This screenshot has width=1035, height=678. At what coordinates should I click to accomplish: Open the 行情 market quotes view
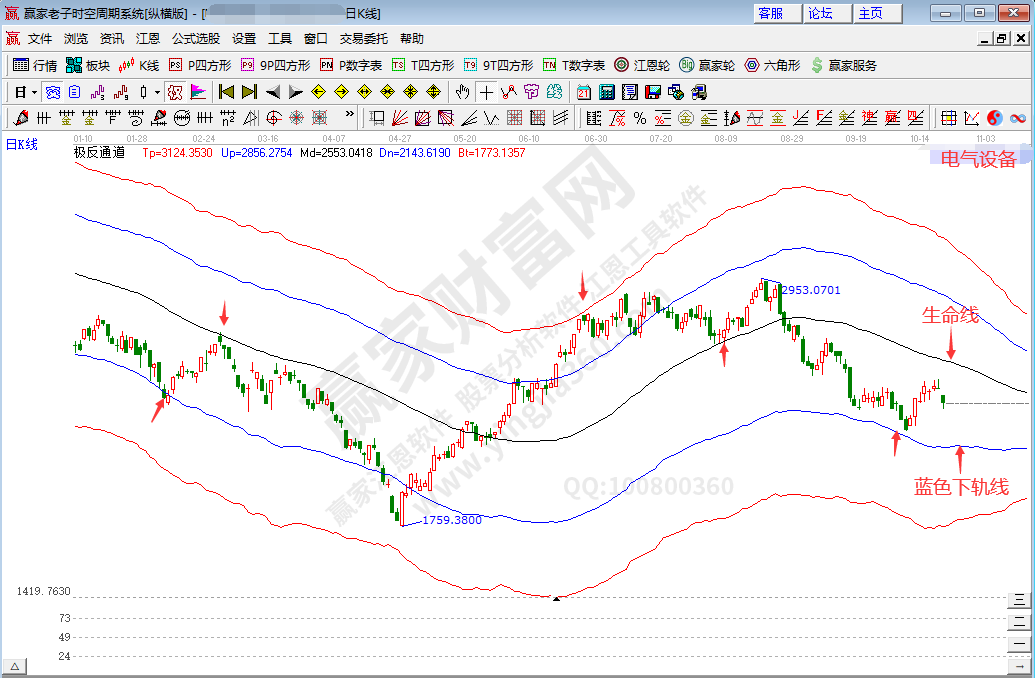pos(36,65)
